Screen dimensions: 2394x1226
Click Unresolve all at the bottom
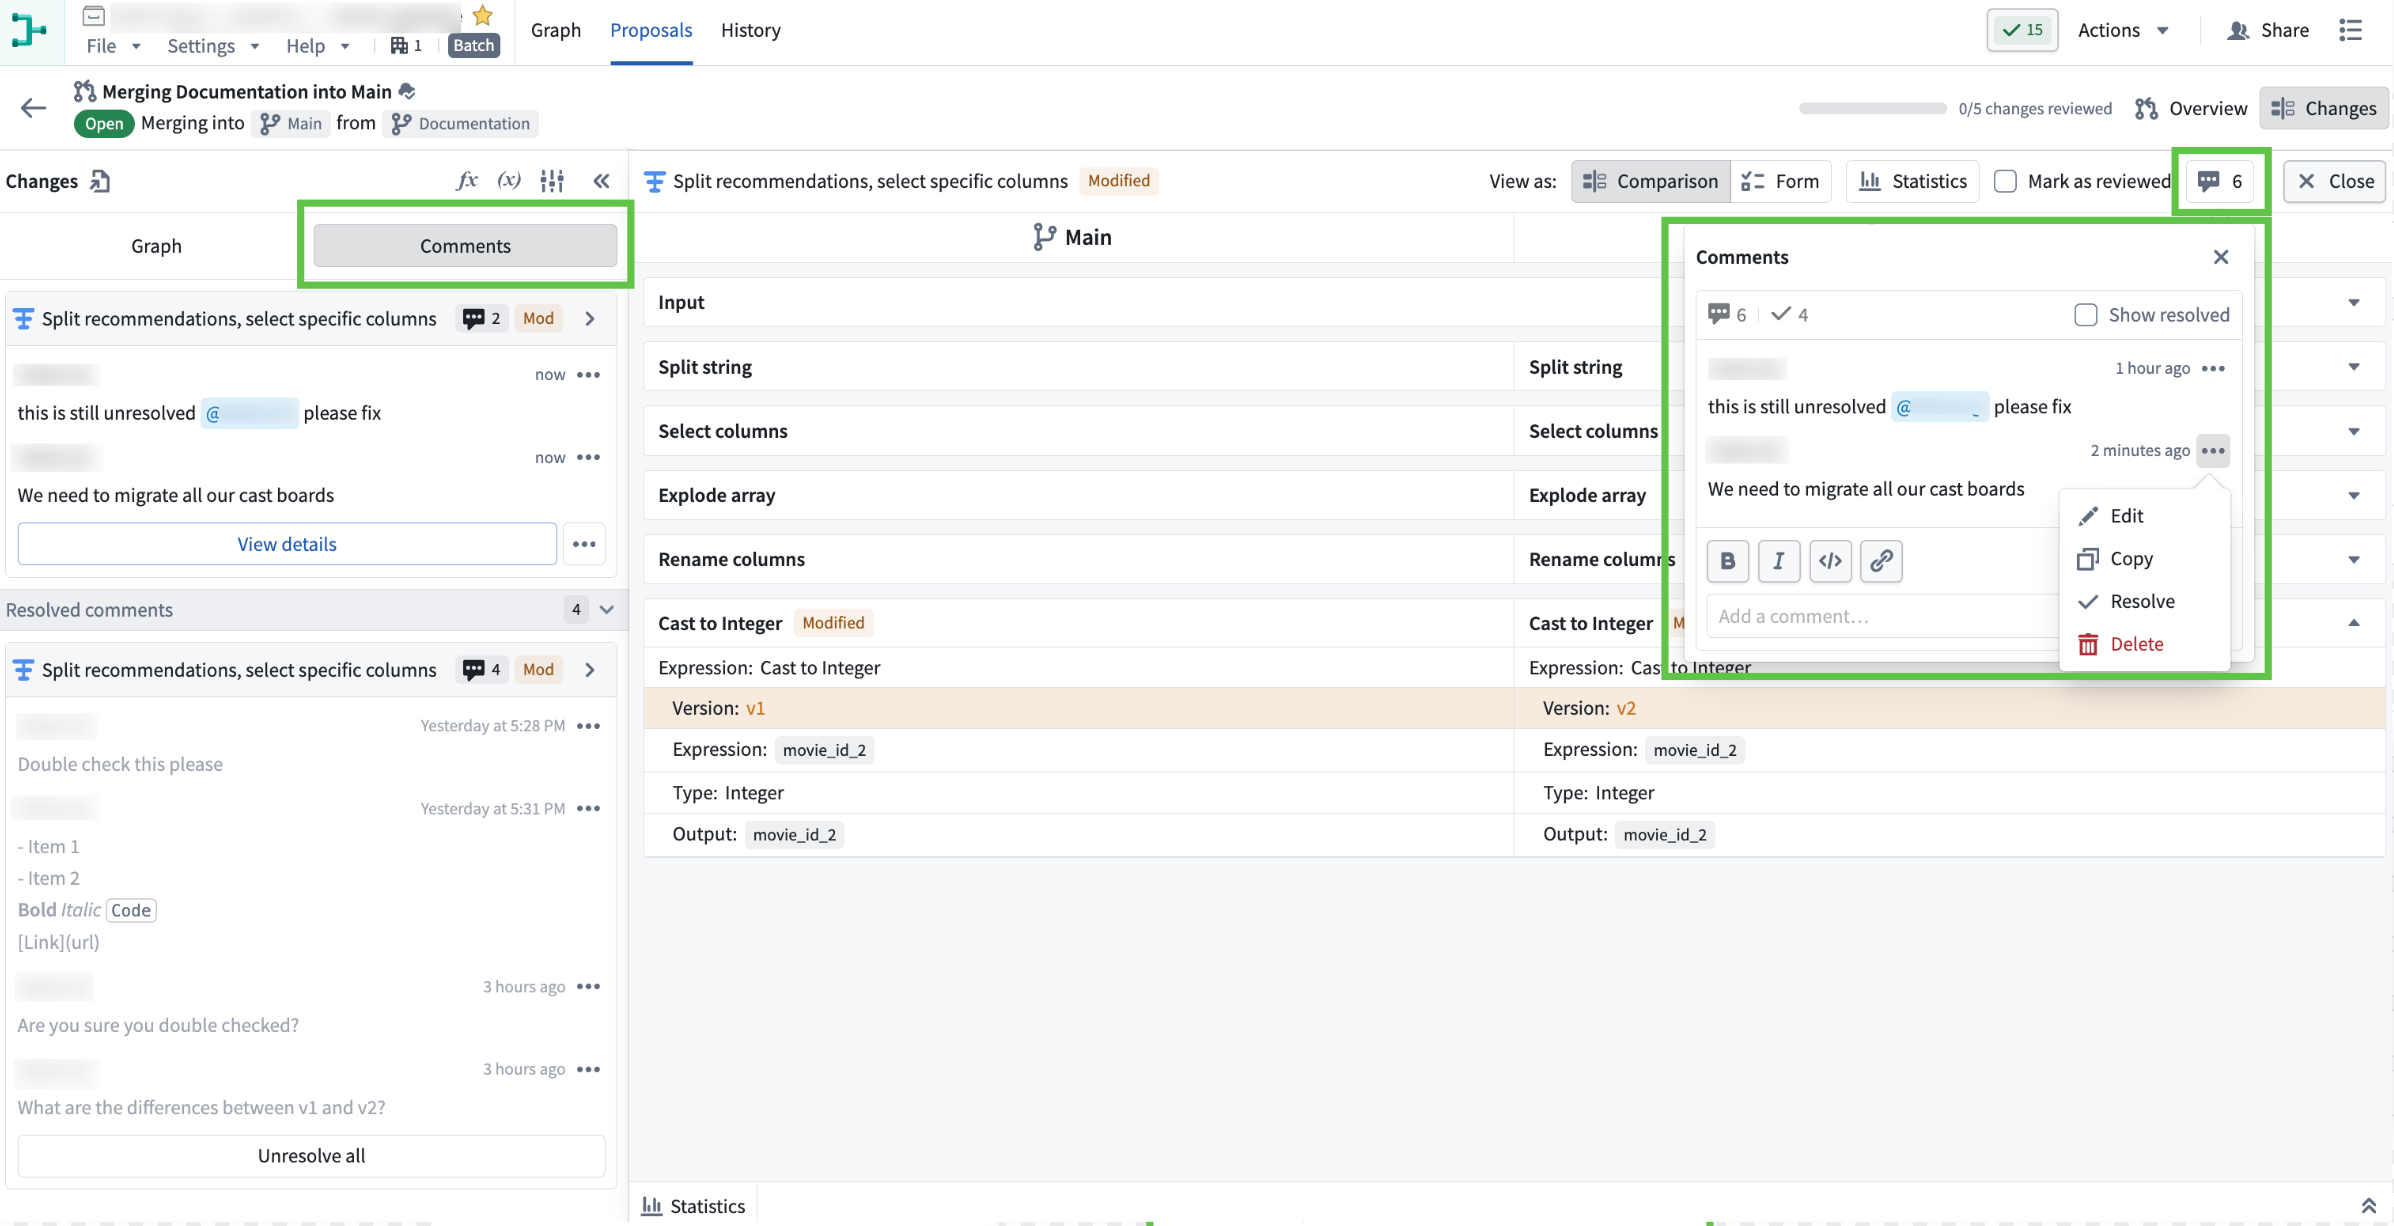coord(311,1155)
